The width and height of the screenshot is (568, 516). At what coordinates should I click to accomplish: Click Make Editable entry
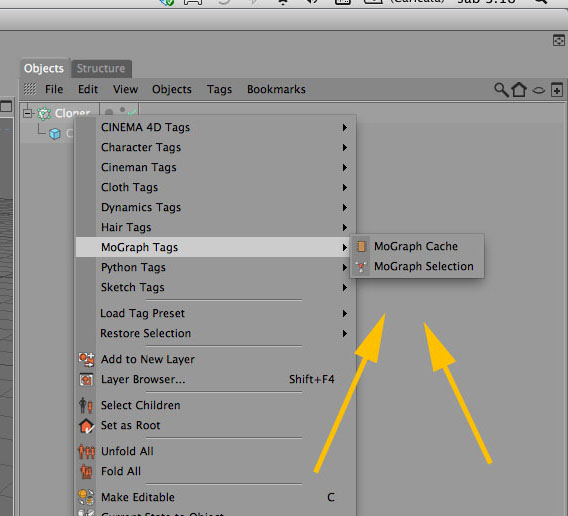pos(138,498)
